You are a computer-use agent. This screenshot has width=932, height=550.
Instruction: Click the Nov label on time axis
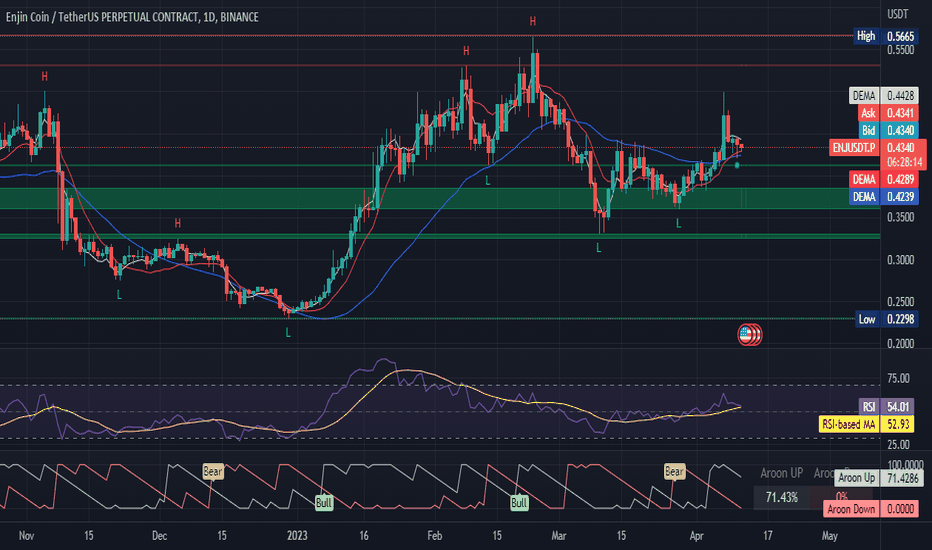click(26, 536)
